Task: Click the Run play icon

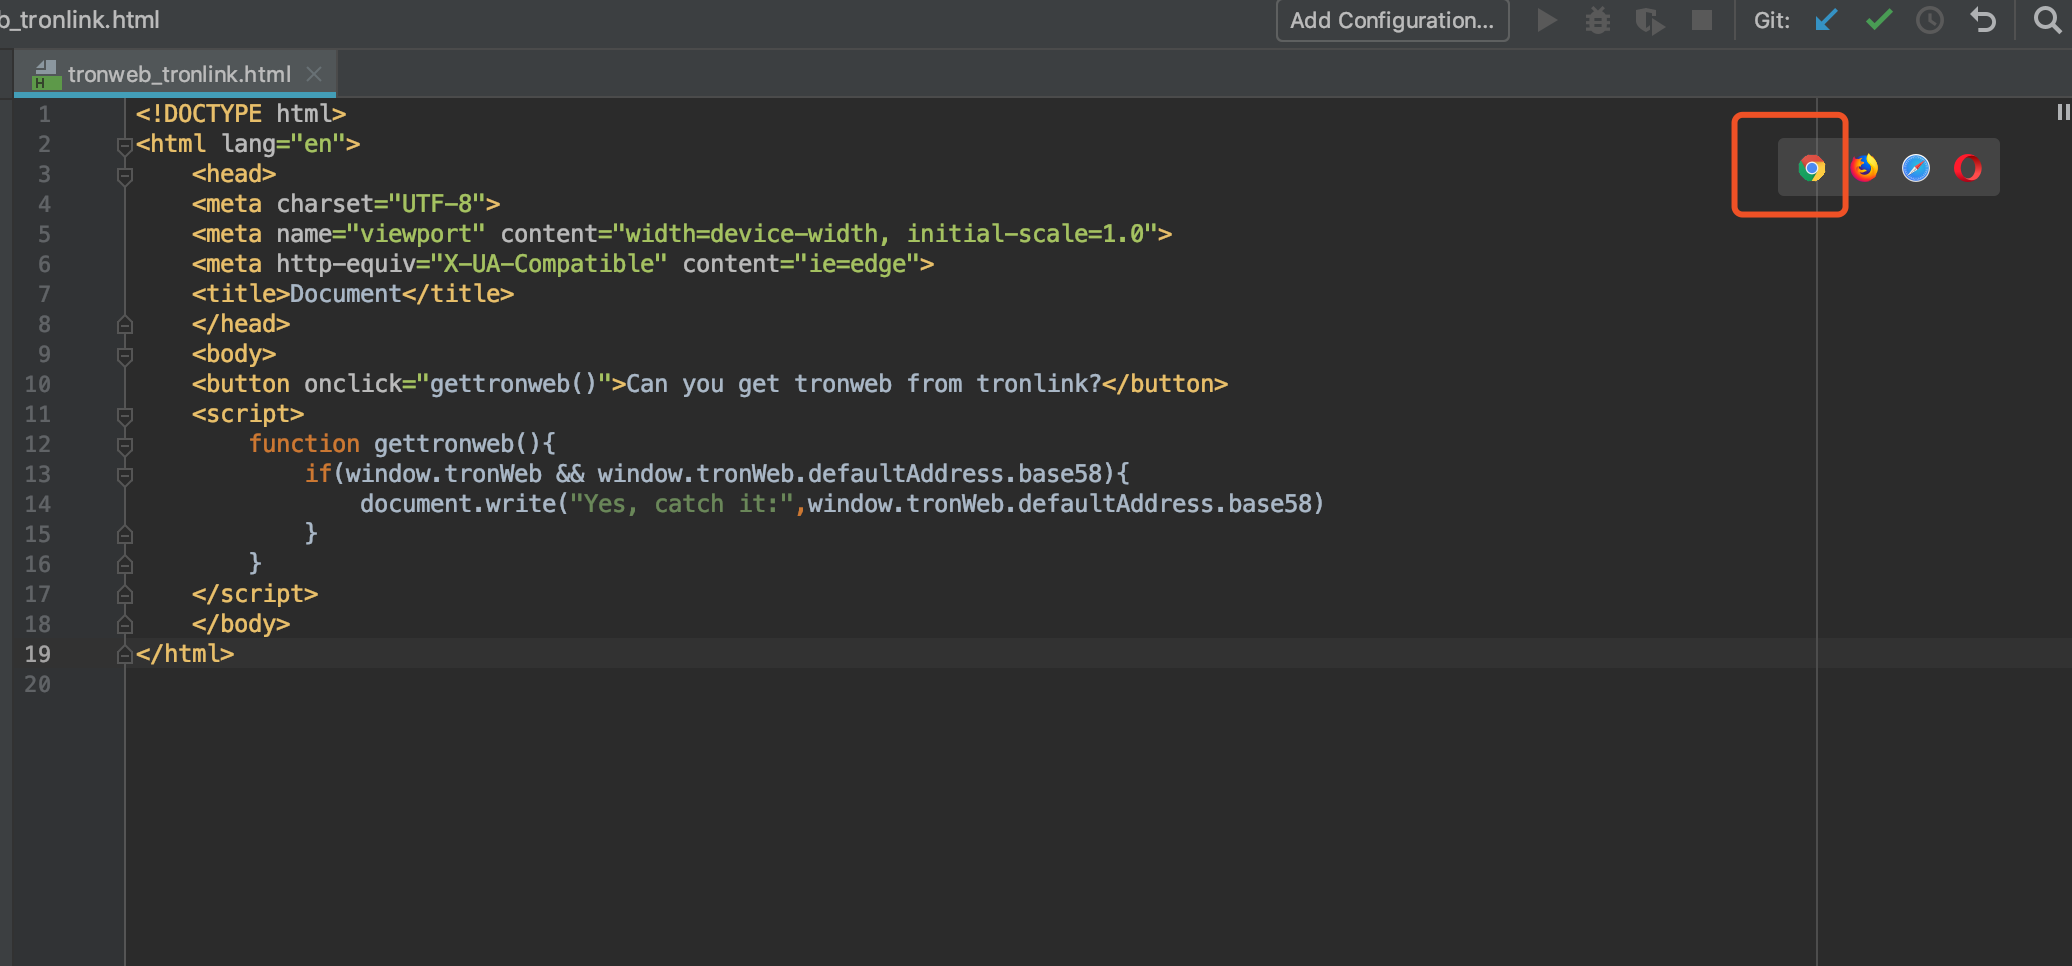Action: pyautogui.click(x=1546, y=20)
